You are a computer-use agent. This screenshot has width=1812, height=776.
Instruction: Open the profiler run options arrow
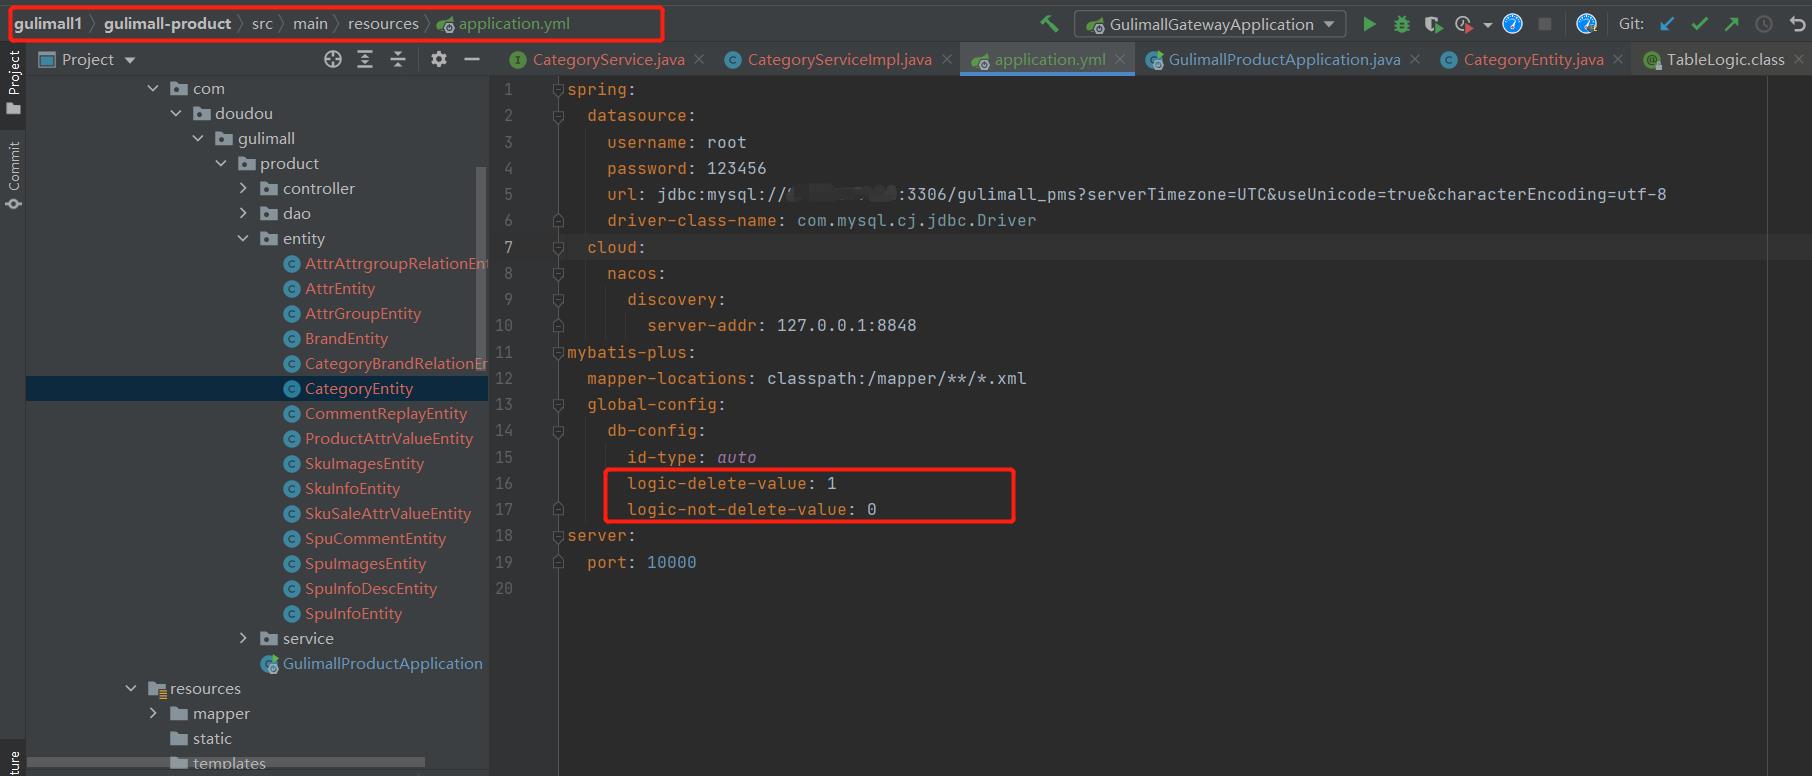tap(1488, 25)
